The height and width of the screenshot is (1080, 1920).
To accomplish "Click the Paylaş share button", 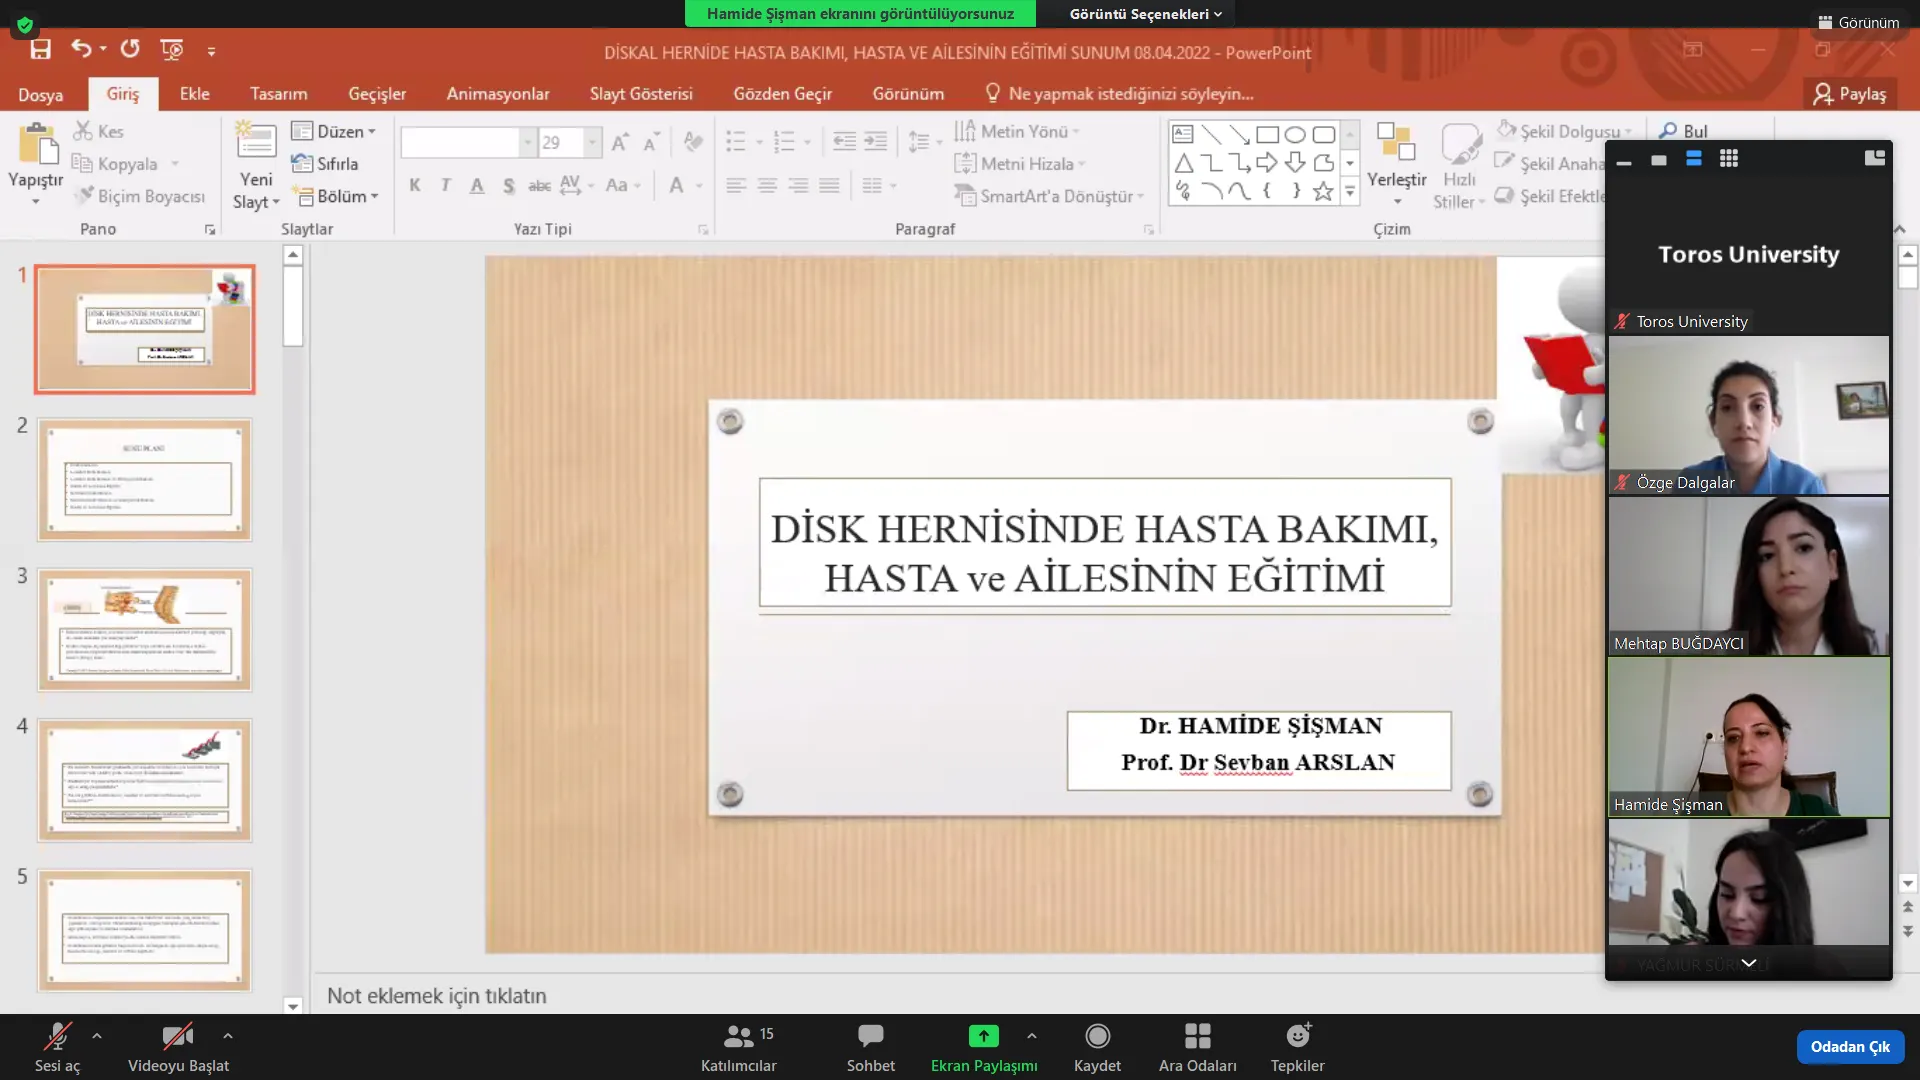I will (1850, 94).
